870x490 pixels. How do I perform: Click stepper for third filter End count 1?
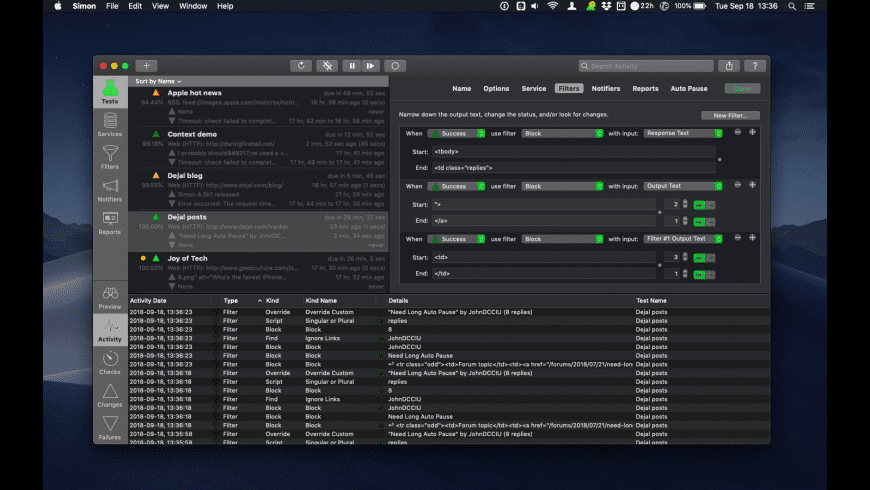(x=685, y=274)
